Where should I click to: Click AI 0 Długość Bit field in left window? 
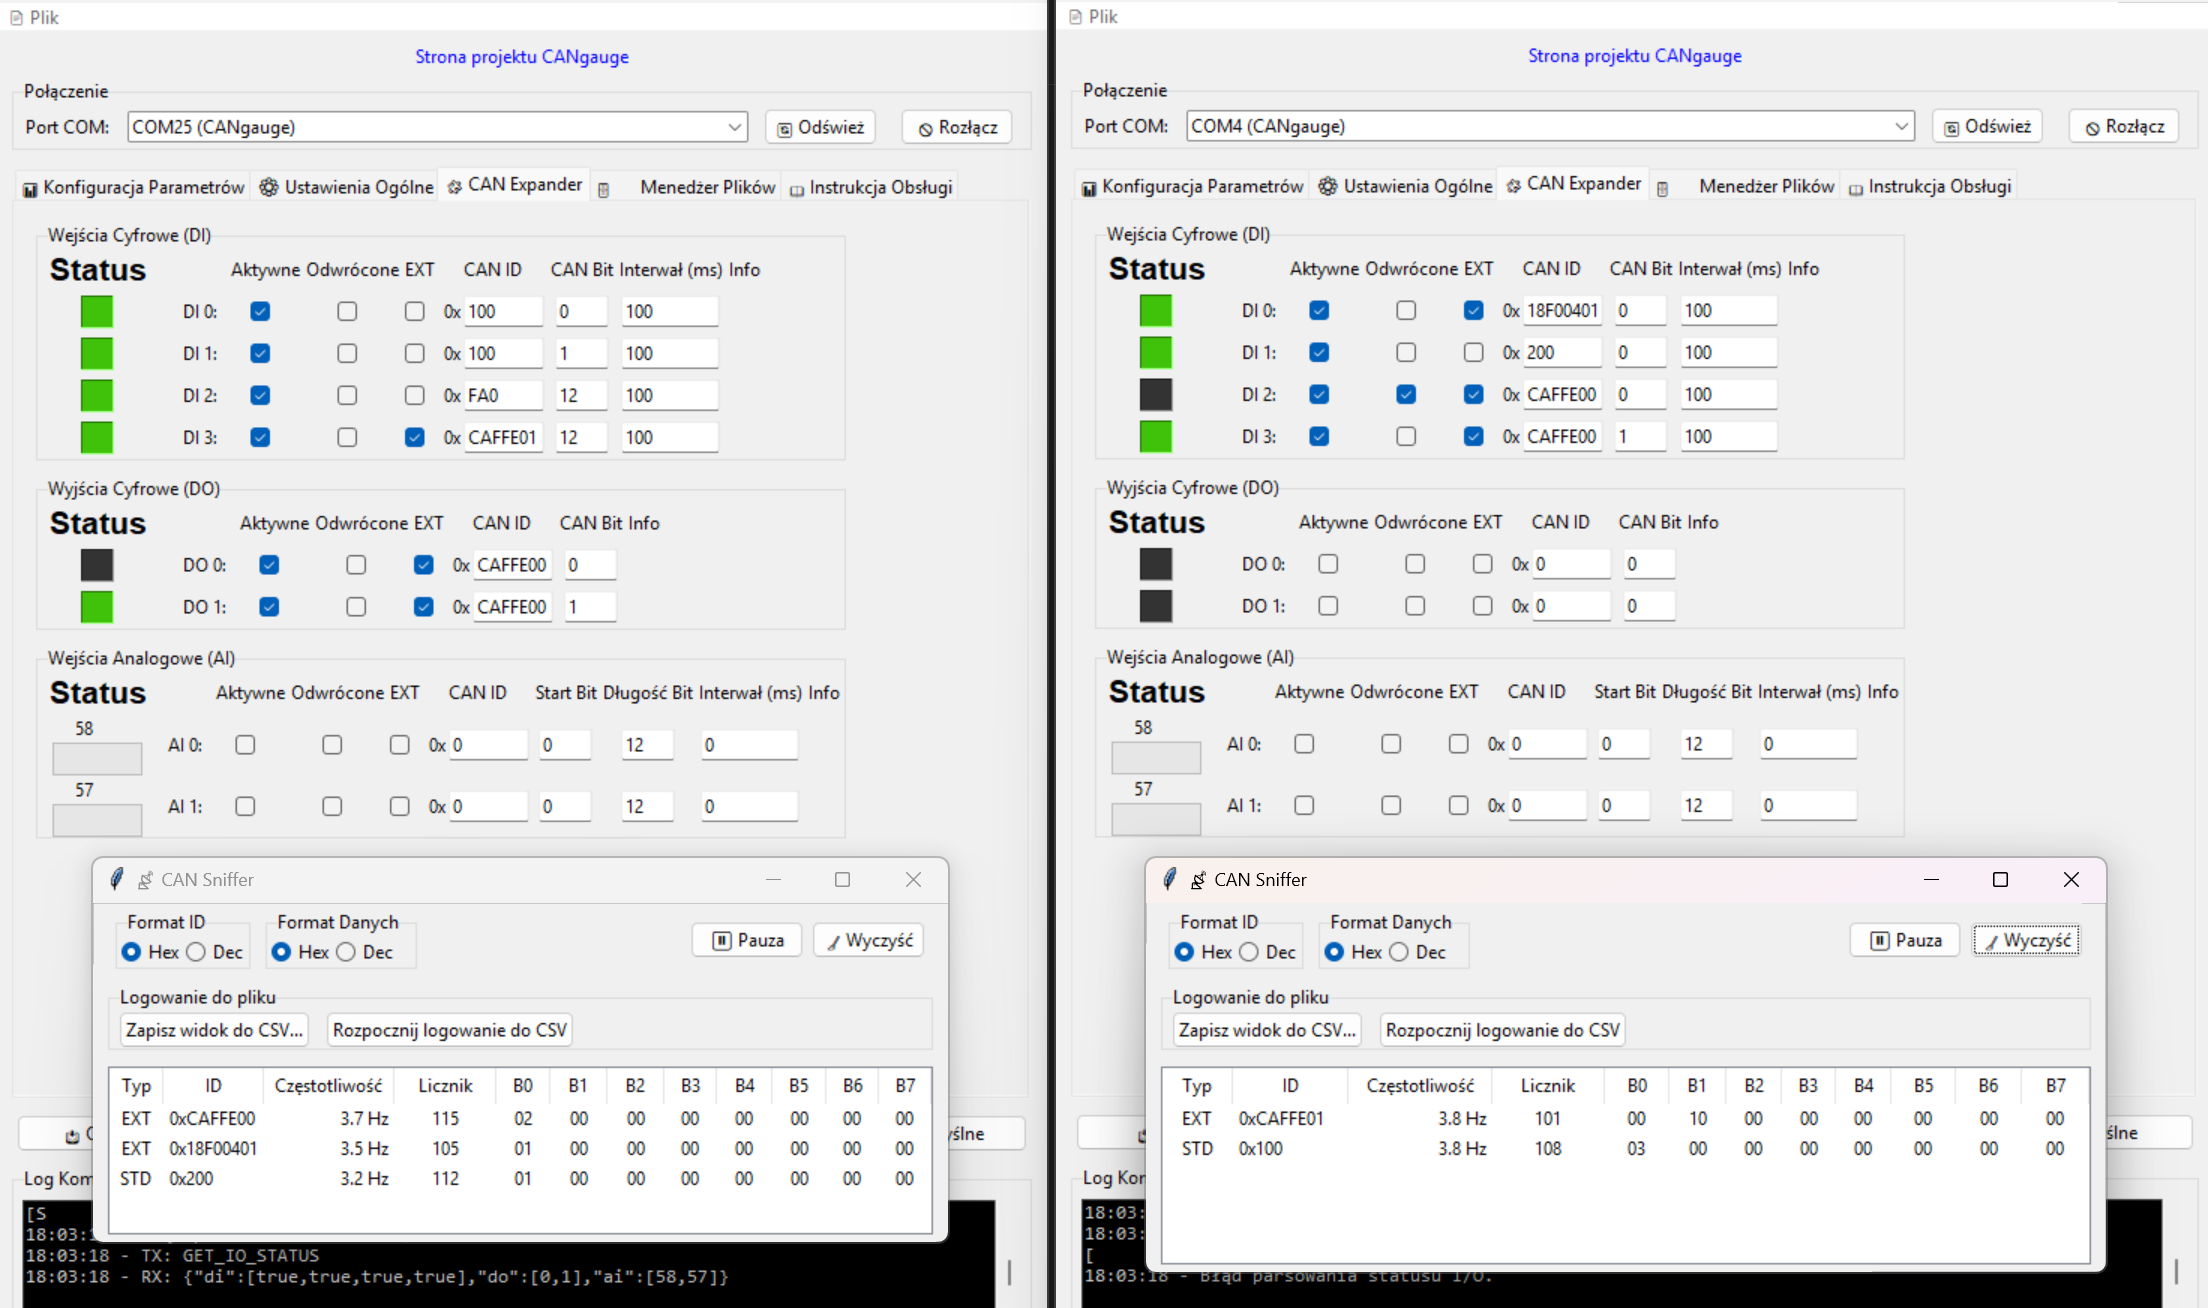(x=647, y=745)
